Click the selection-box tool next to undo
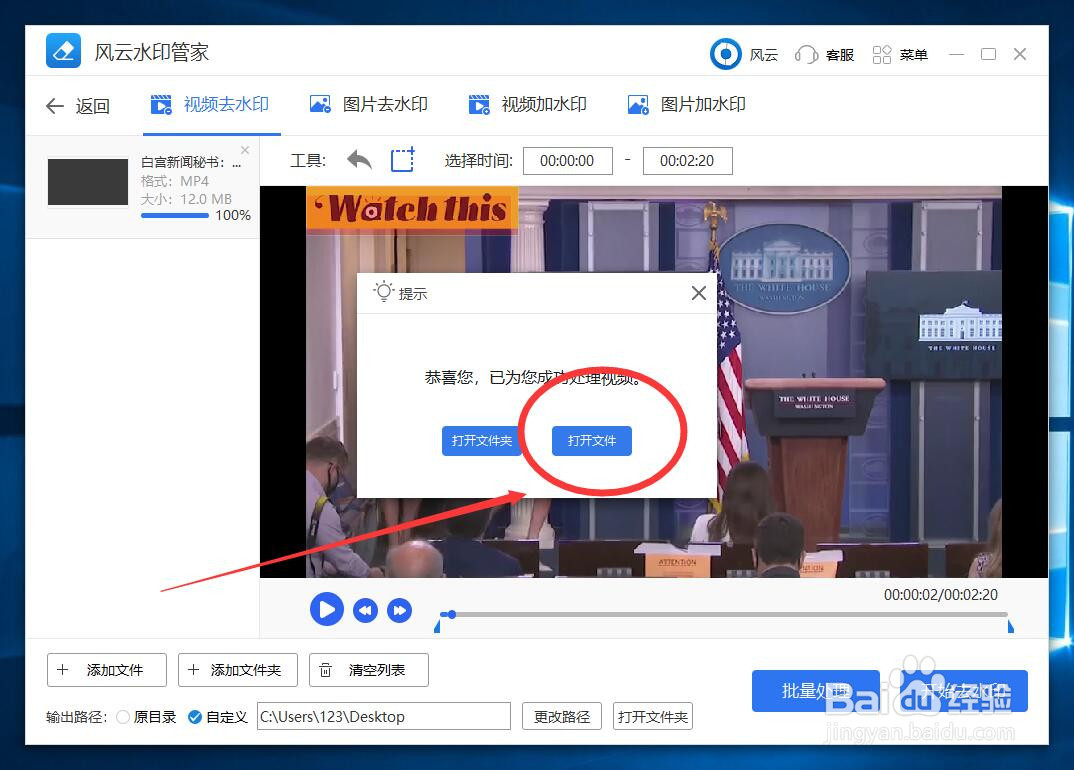The width and height of the screenshot is (1074, 770). tap(402, 160)
